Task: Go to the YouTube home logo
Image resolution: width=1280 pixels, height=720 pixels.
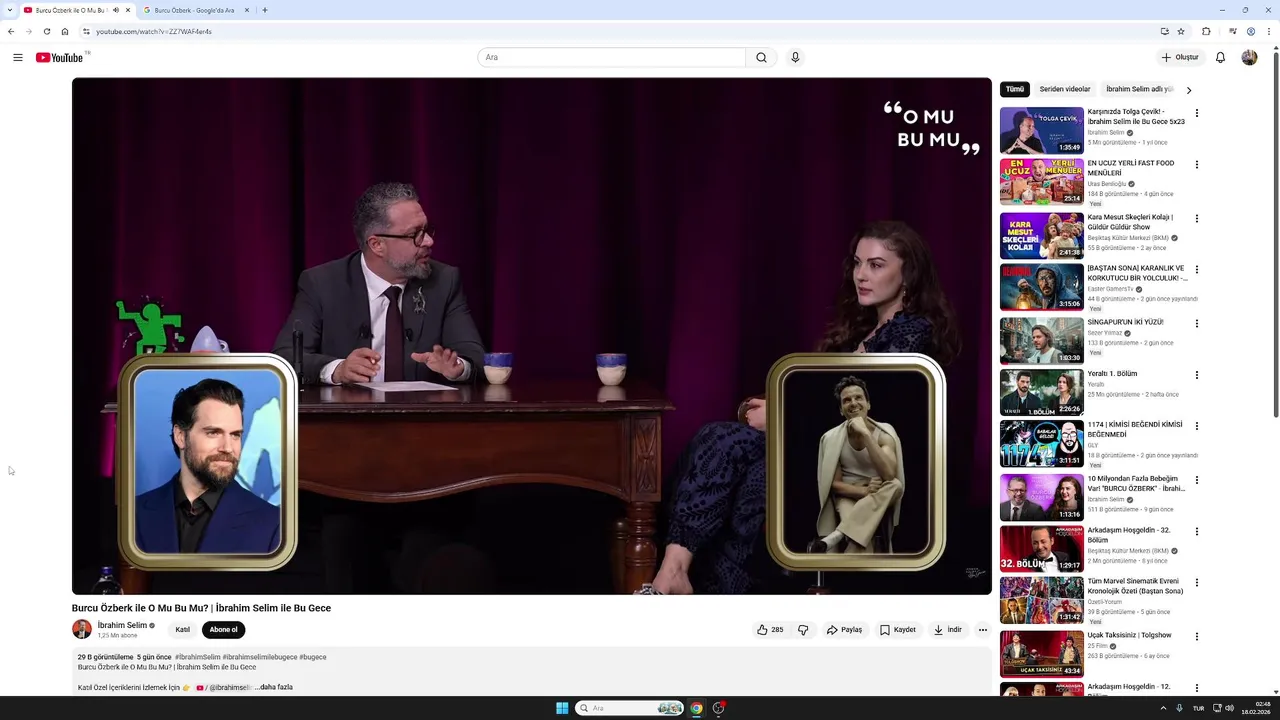Action: (60, 57)
